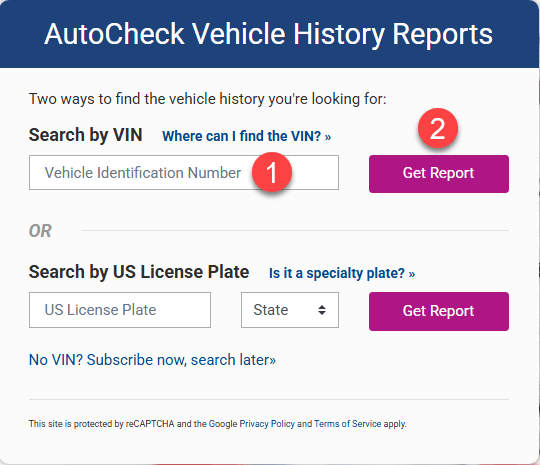Follow 'No VIN? Subscribe now, search later' link
540x465 pixels.
[x=152, y=360]
